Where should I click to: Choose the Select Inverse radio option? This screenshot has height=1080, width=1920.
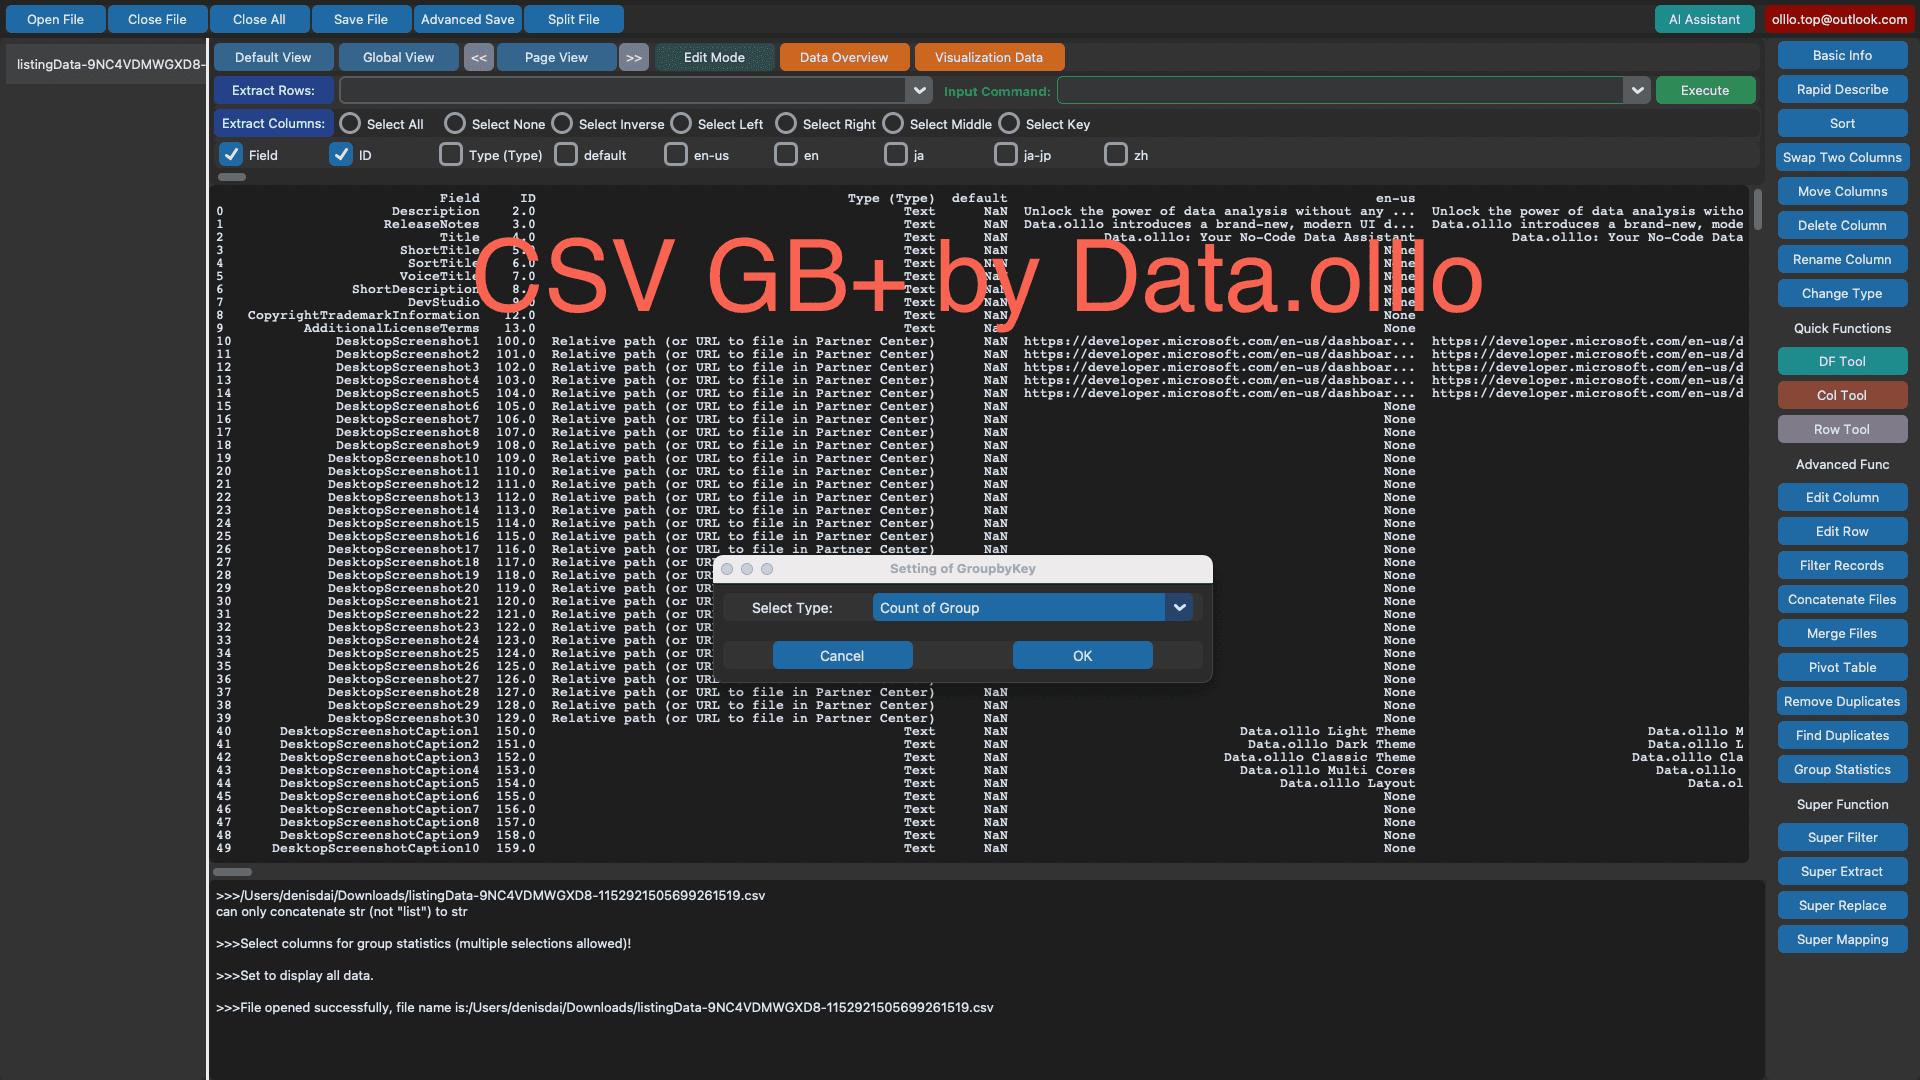560,123
